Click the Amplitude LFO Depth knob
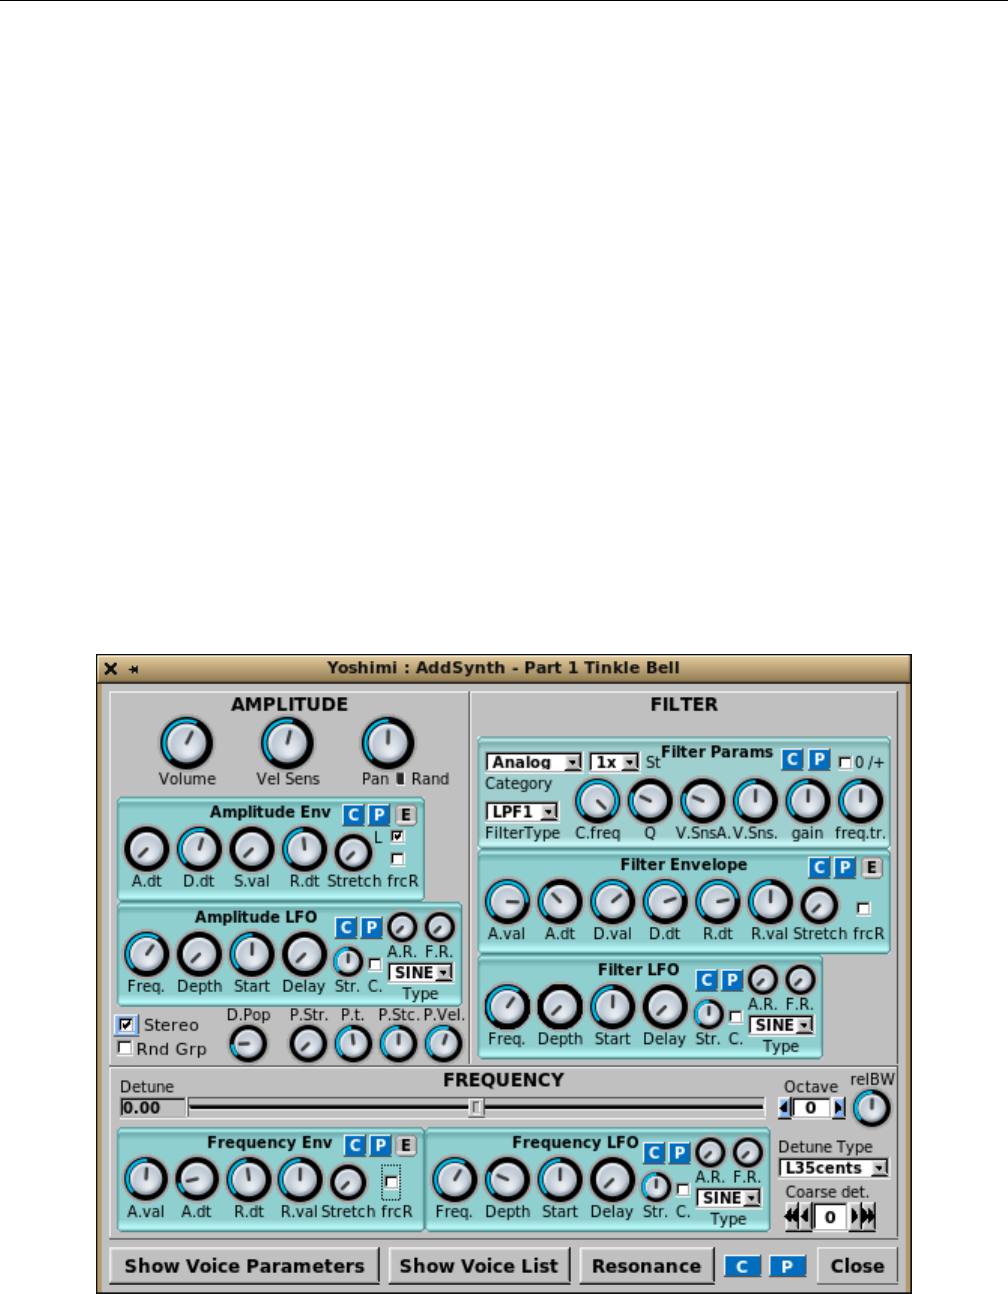The height and width of the screenshot is (1294, 1008). 199,955
